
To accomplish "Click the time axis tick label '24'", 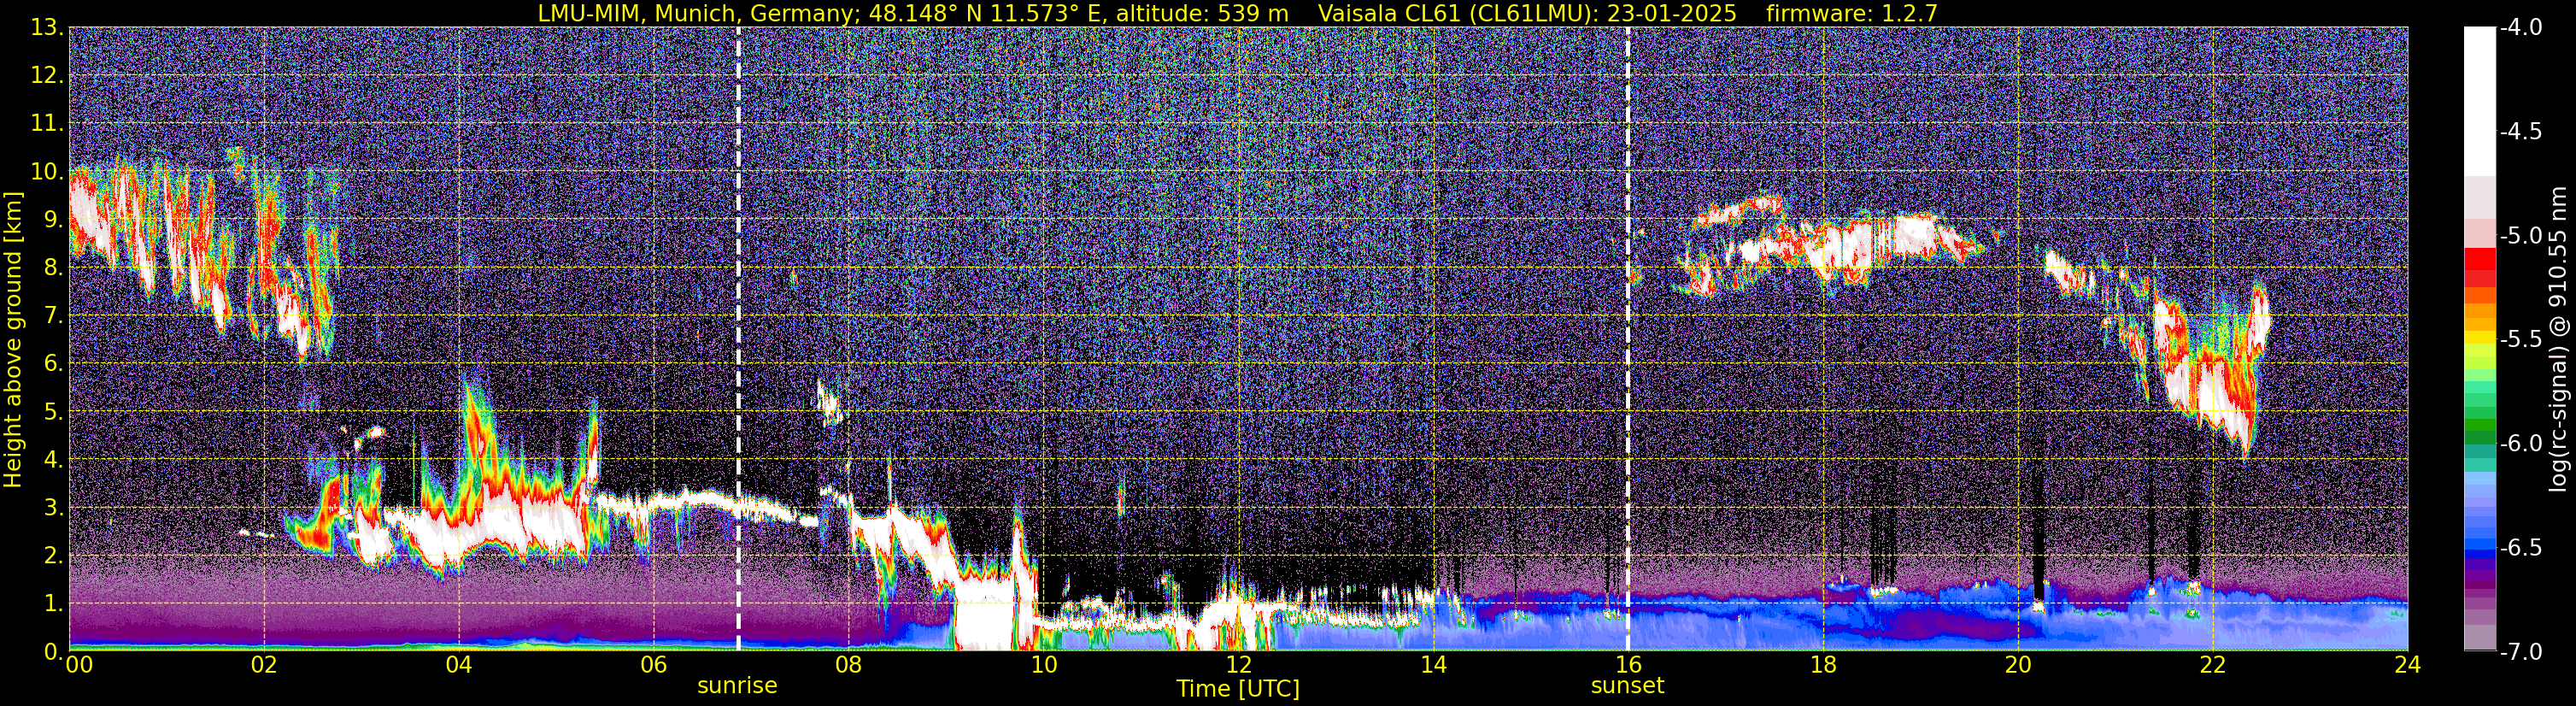I will tap(2408, 665).
